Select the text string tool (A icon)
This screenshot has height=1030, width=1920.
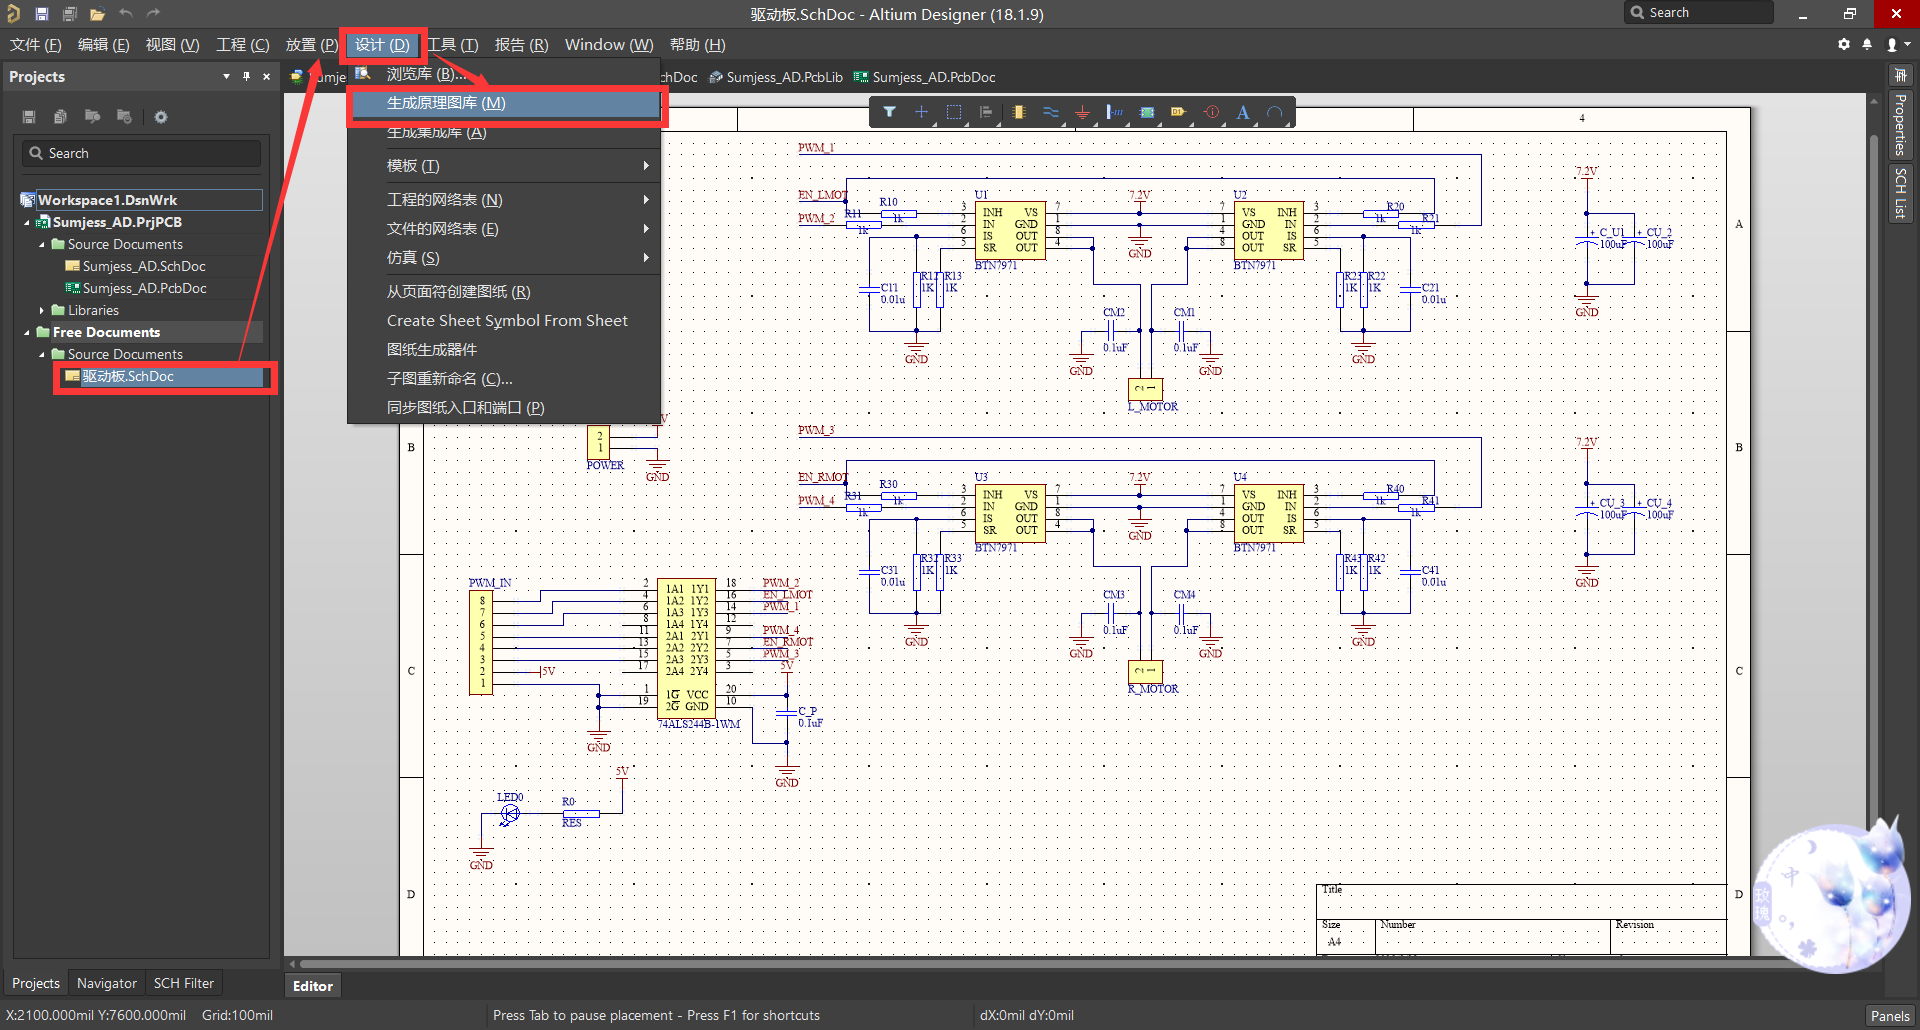tap(1243, 112)
